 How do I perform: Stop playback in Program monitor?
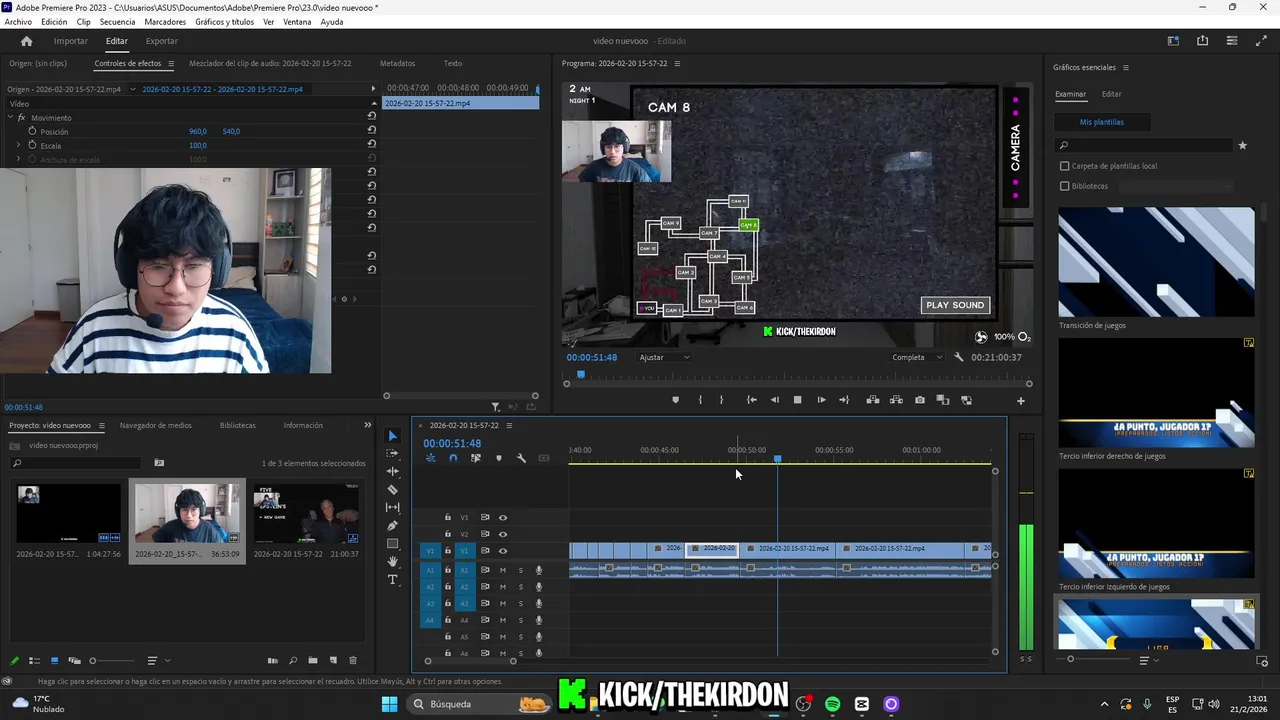798,400
